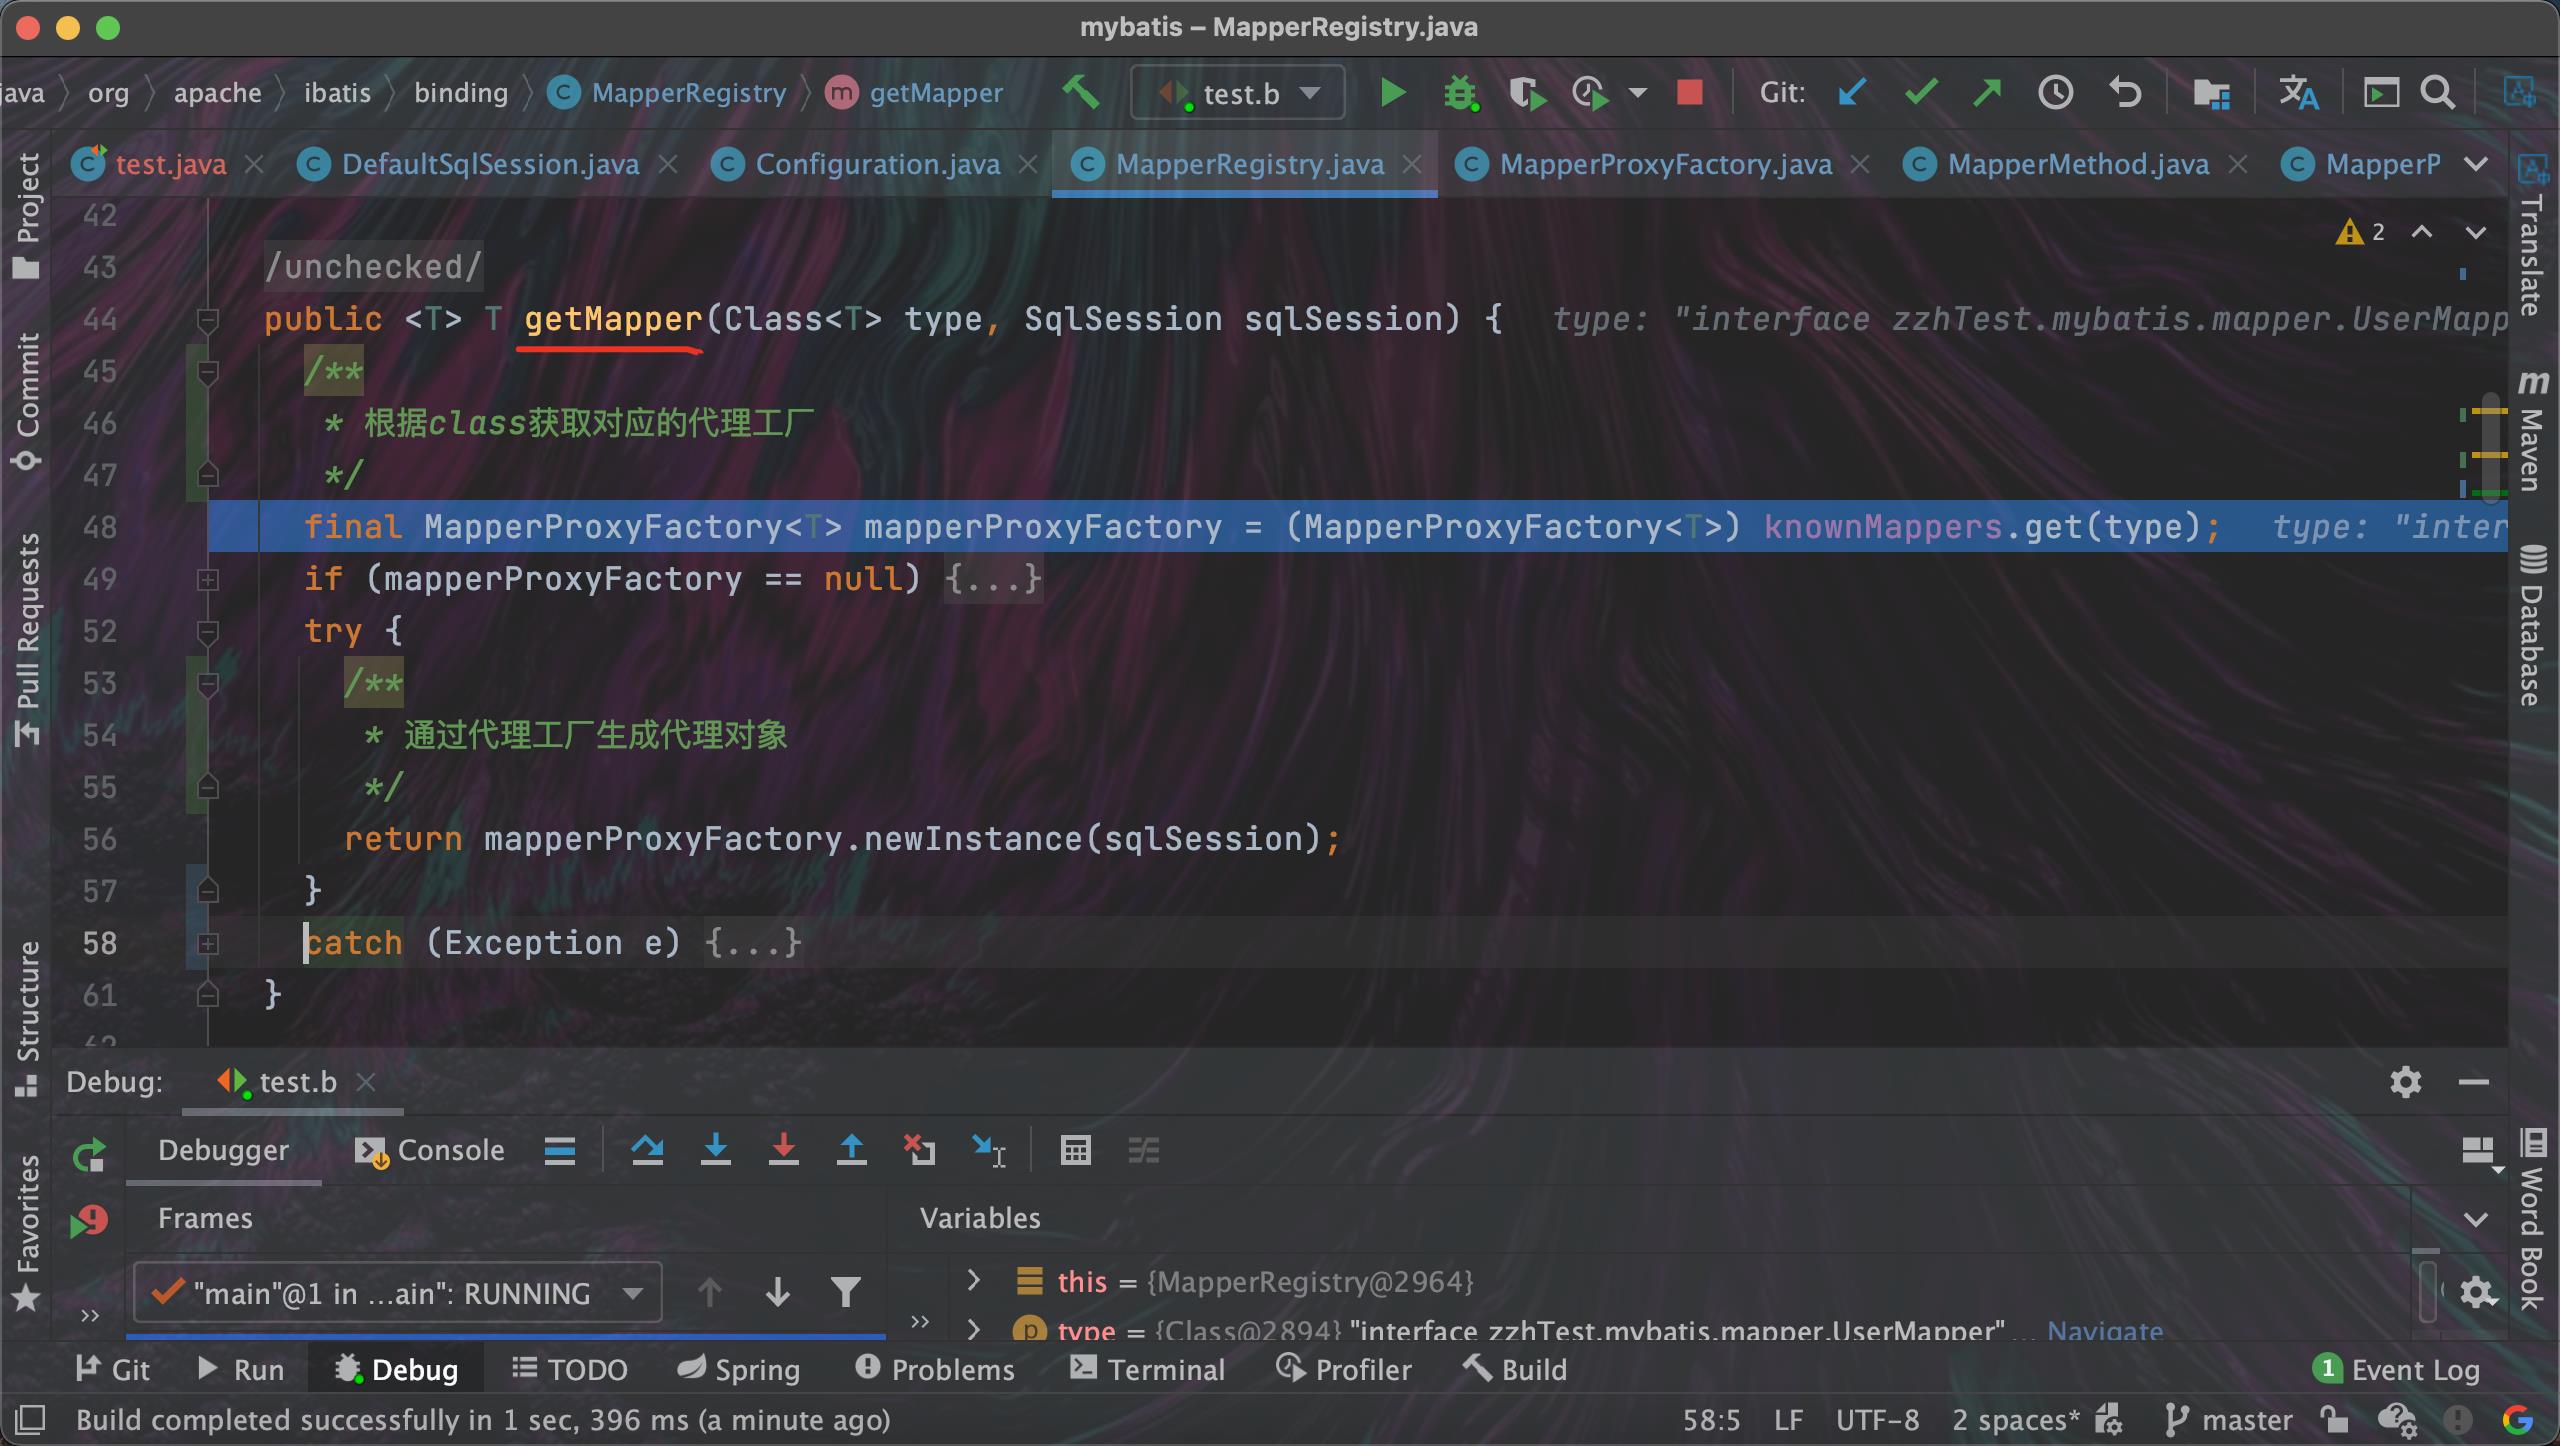Collapse the try block fold on line 52
The image size is (2560, 1446).
[x=208, y=632]
